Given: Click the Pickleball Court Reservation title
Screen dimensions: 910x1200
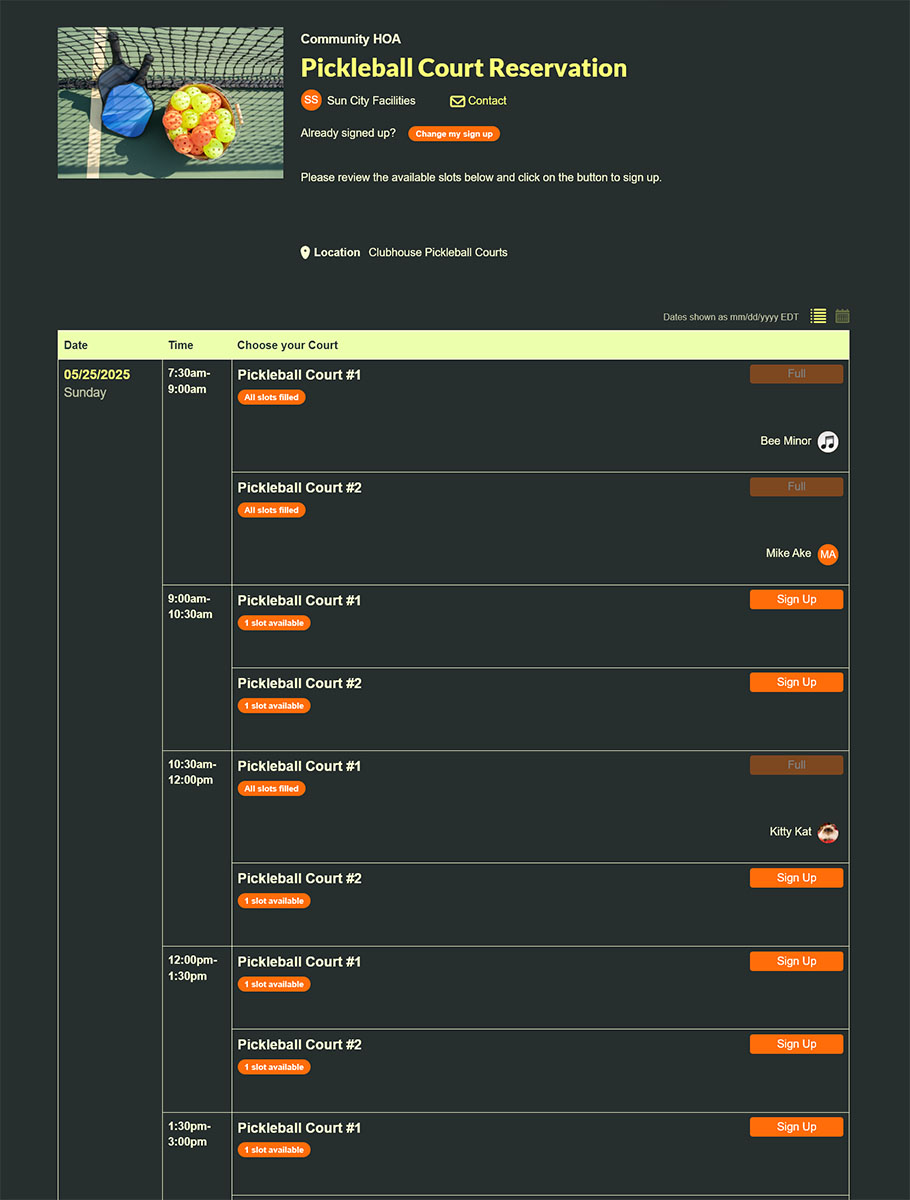Looking at the screenshot, I should tap(463, 68).
